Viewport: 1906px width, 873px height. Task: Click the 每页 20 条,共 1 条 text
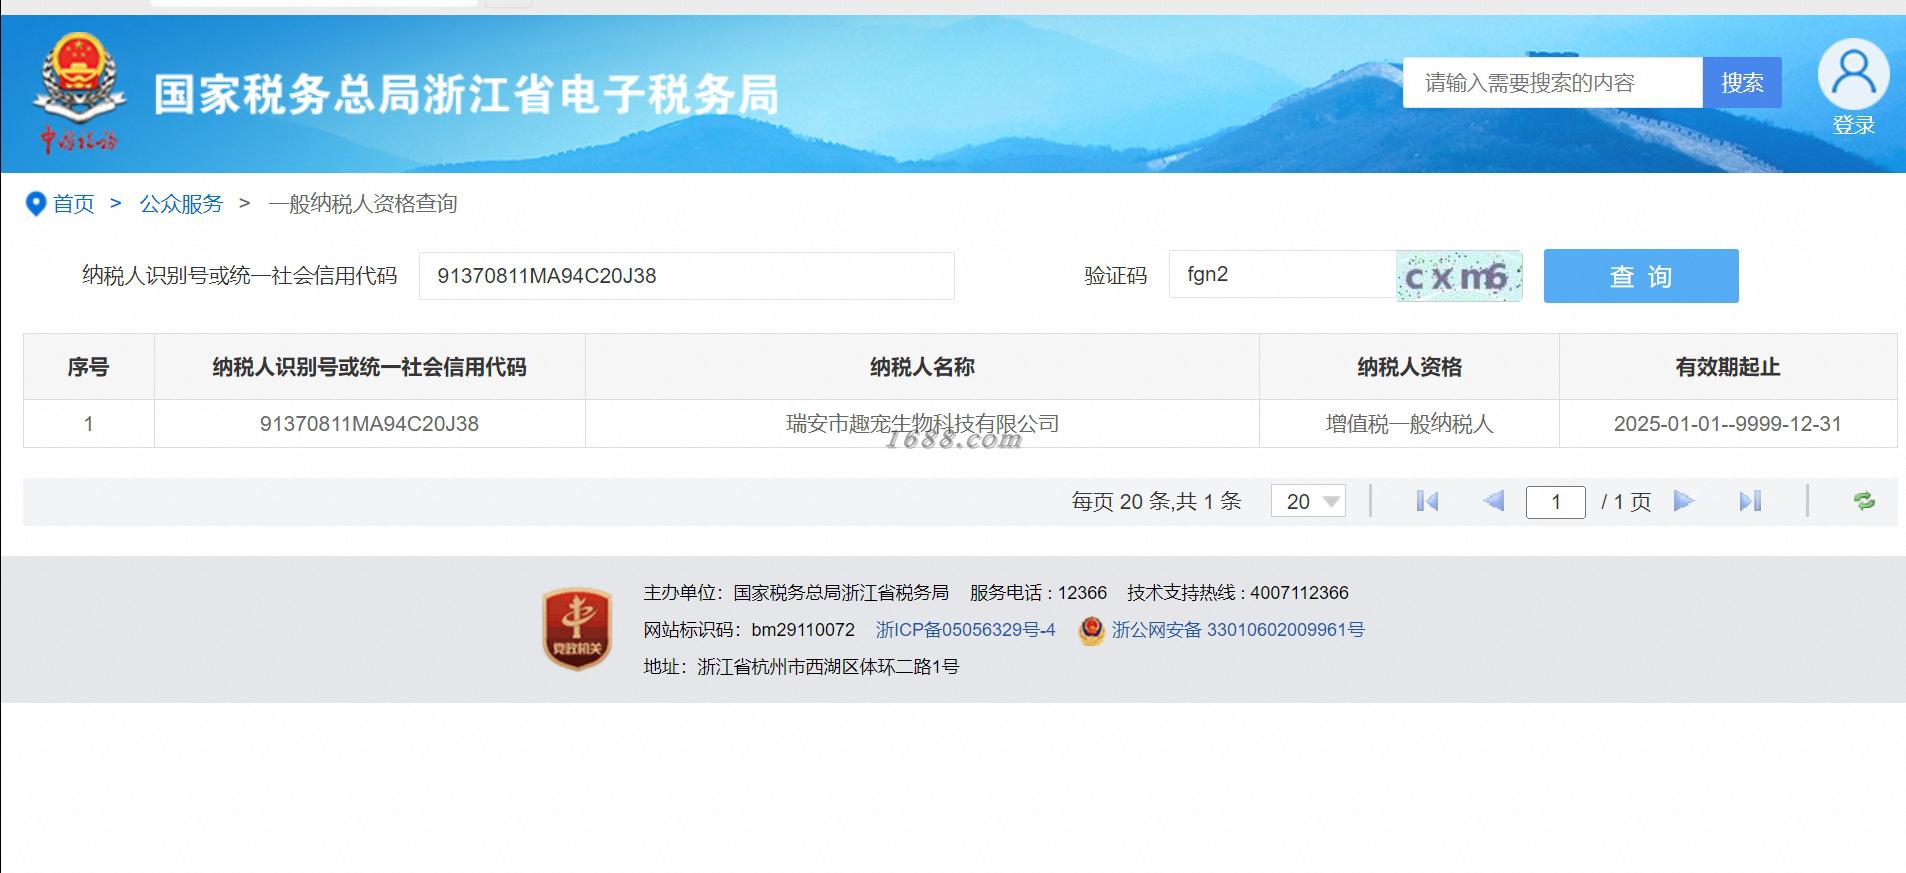click(x=1156, y=502)
